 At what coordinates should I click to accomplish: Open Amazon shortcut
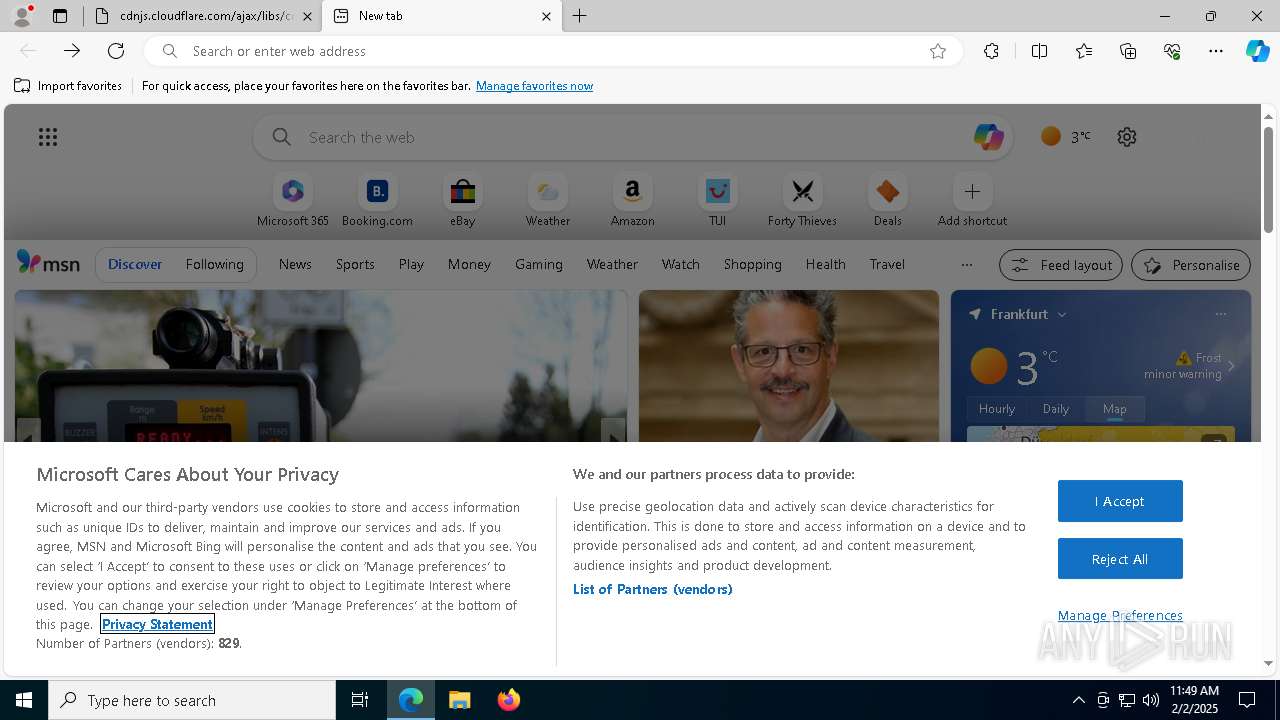[632, 200]
